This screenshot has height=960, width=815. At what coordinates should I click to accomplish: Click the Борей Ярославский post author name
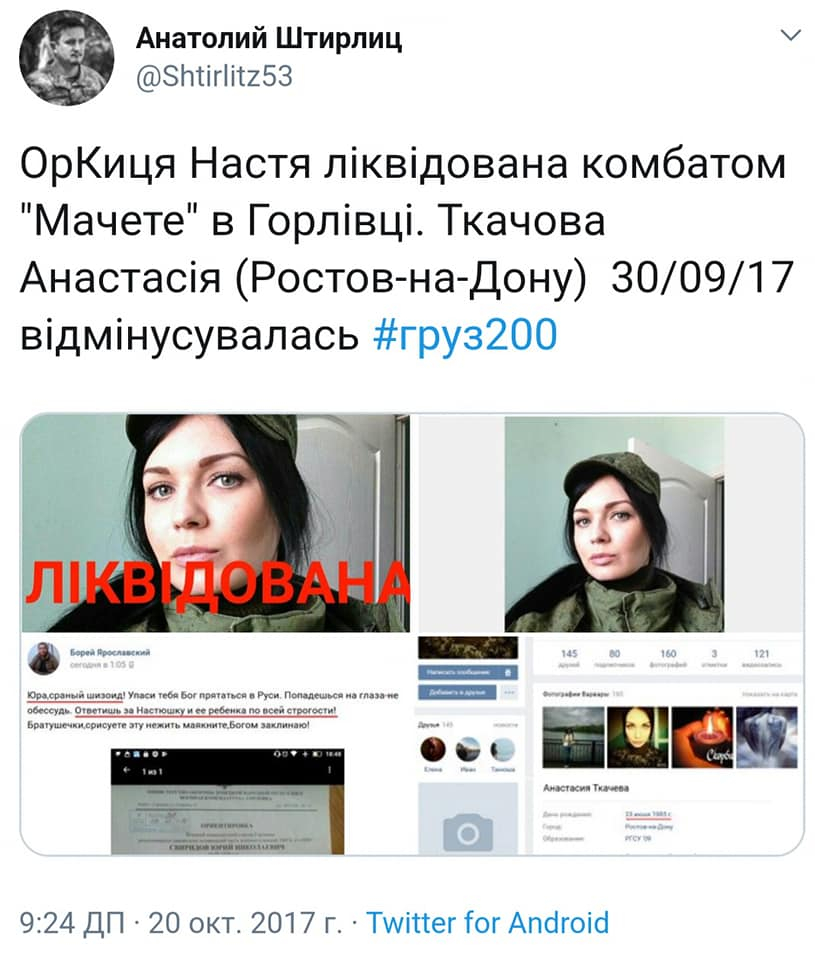(110, 652)
